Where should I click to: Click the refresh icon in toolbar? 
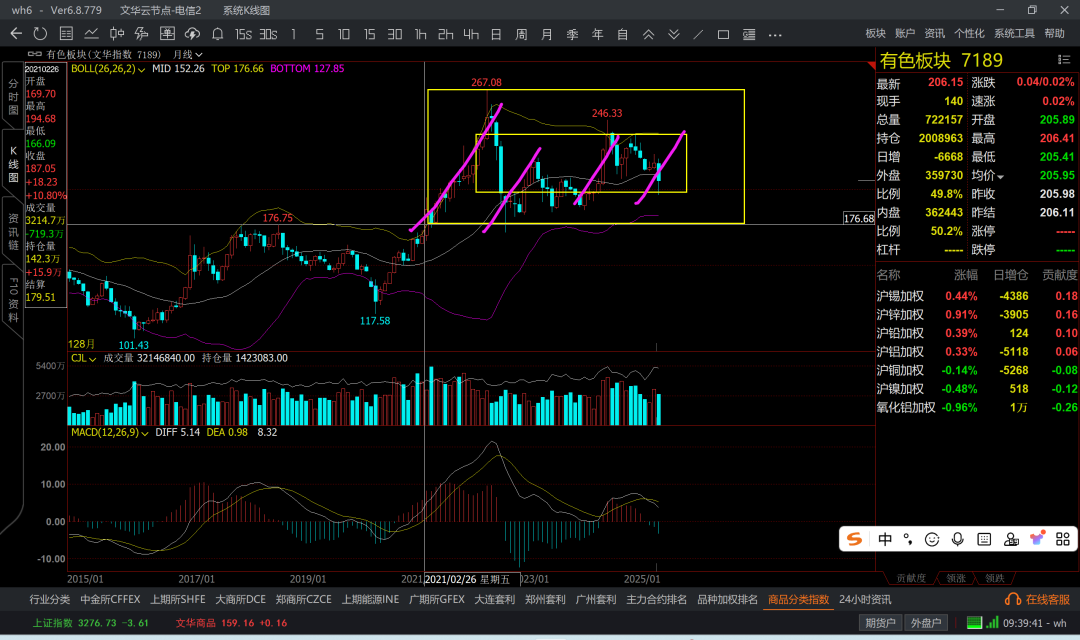(x=40, y=34)
